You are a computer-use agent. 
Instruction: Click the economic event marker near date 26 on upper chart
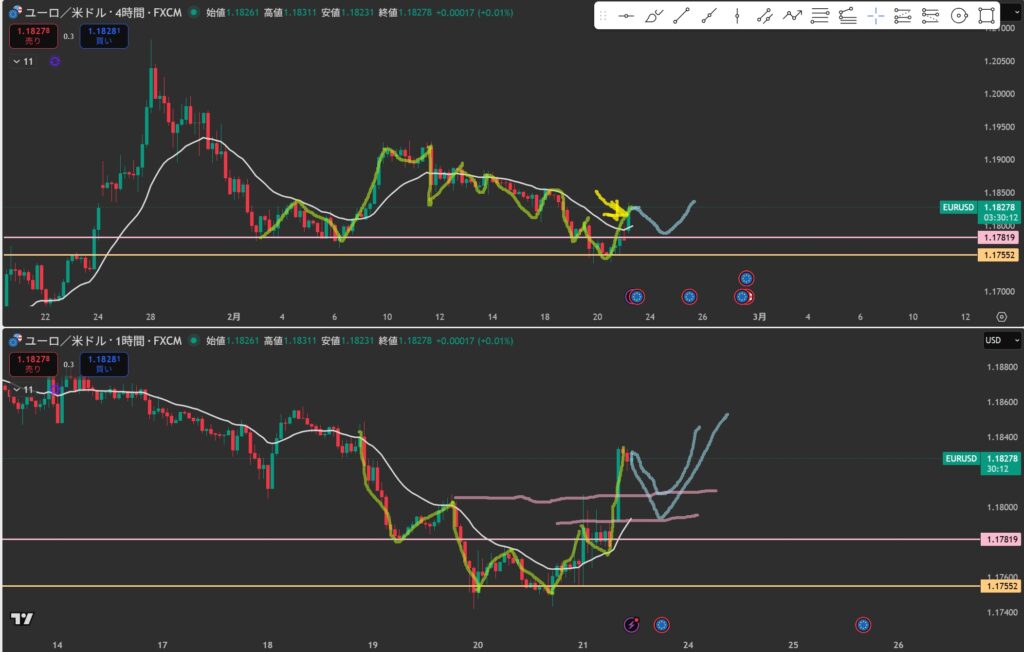[689, 297]
